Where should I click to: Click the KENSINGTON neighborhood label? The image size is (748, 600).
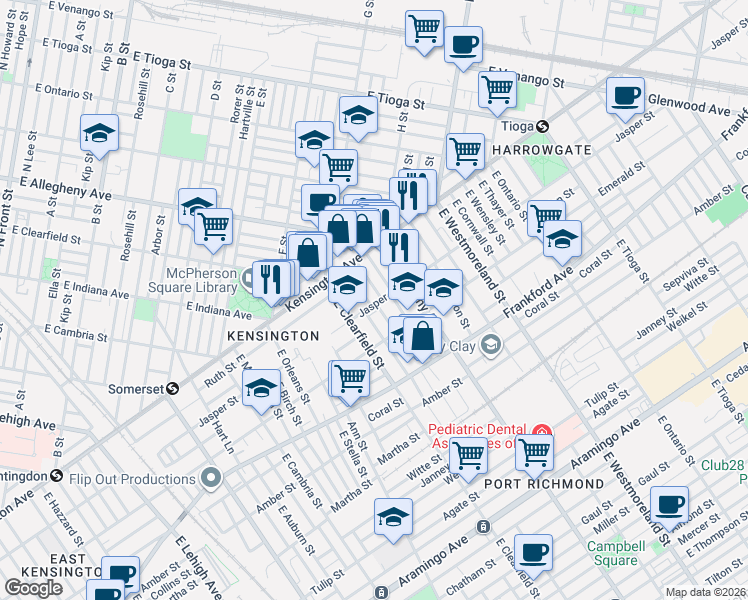pyautogui.click(x=273, y=336)
